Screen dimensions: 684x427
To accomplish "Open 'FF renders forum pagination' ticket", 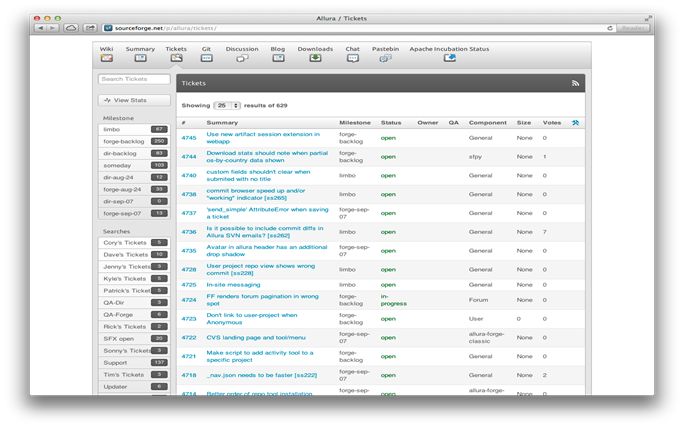I will [262, 300].
